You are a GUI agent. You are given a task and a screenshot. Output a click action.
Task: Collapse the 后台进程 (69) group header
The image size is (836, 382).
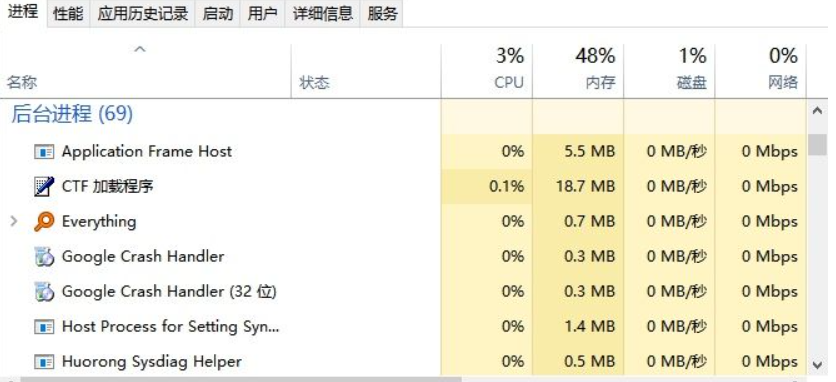point(72,114)
